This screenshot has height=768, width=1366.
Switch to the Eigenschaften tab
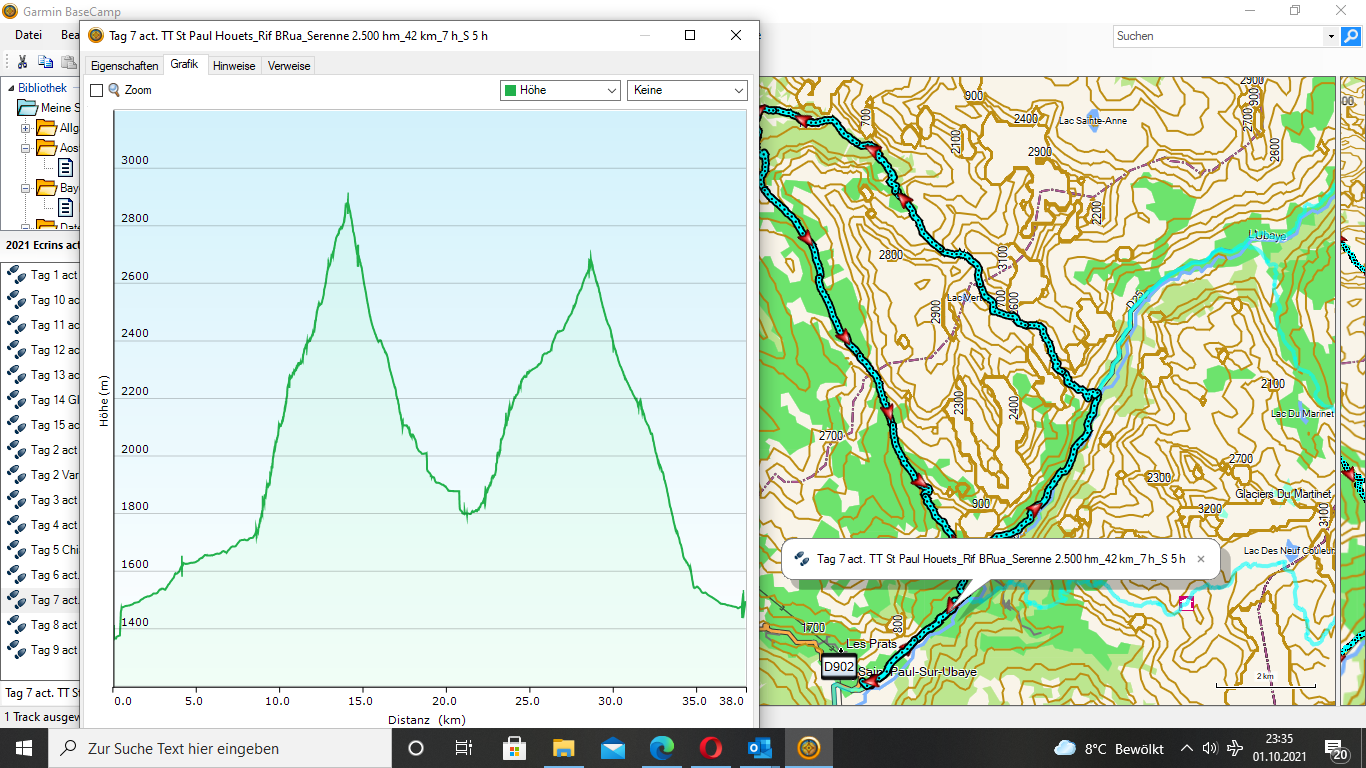(124, 66)
